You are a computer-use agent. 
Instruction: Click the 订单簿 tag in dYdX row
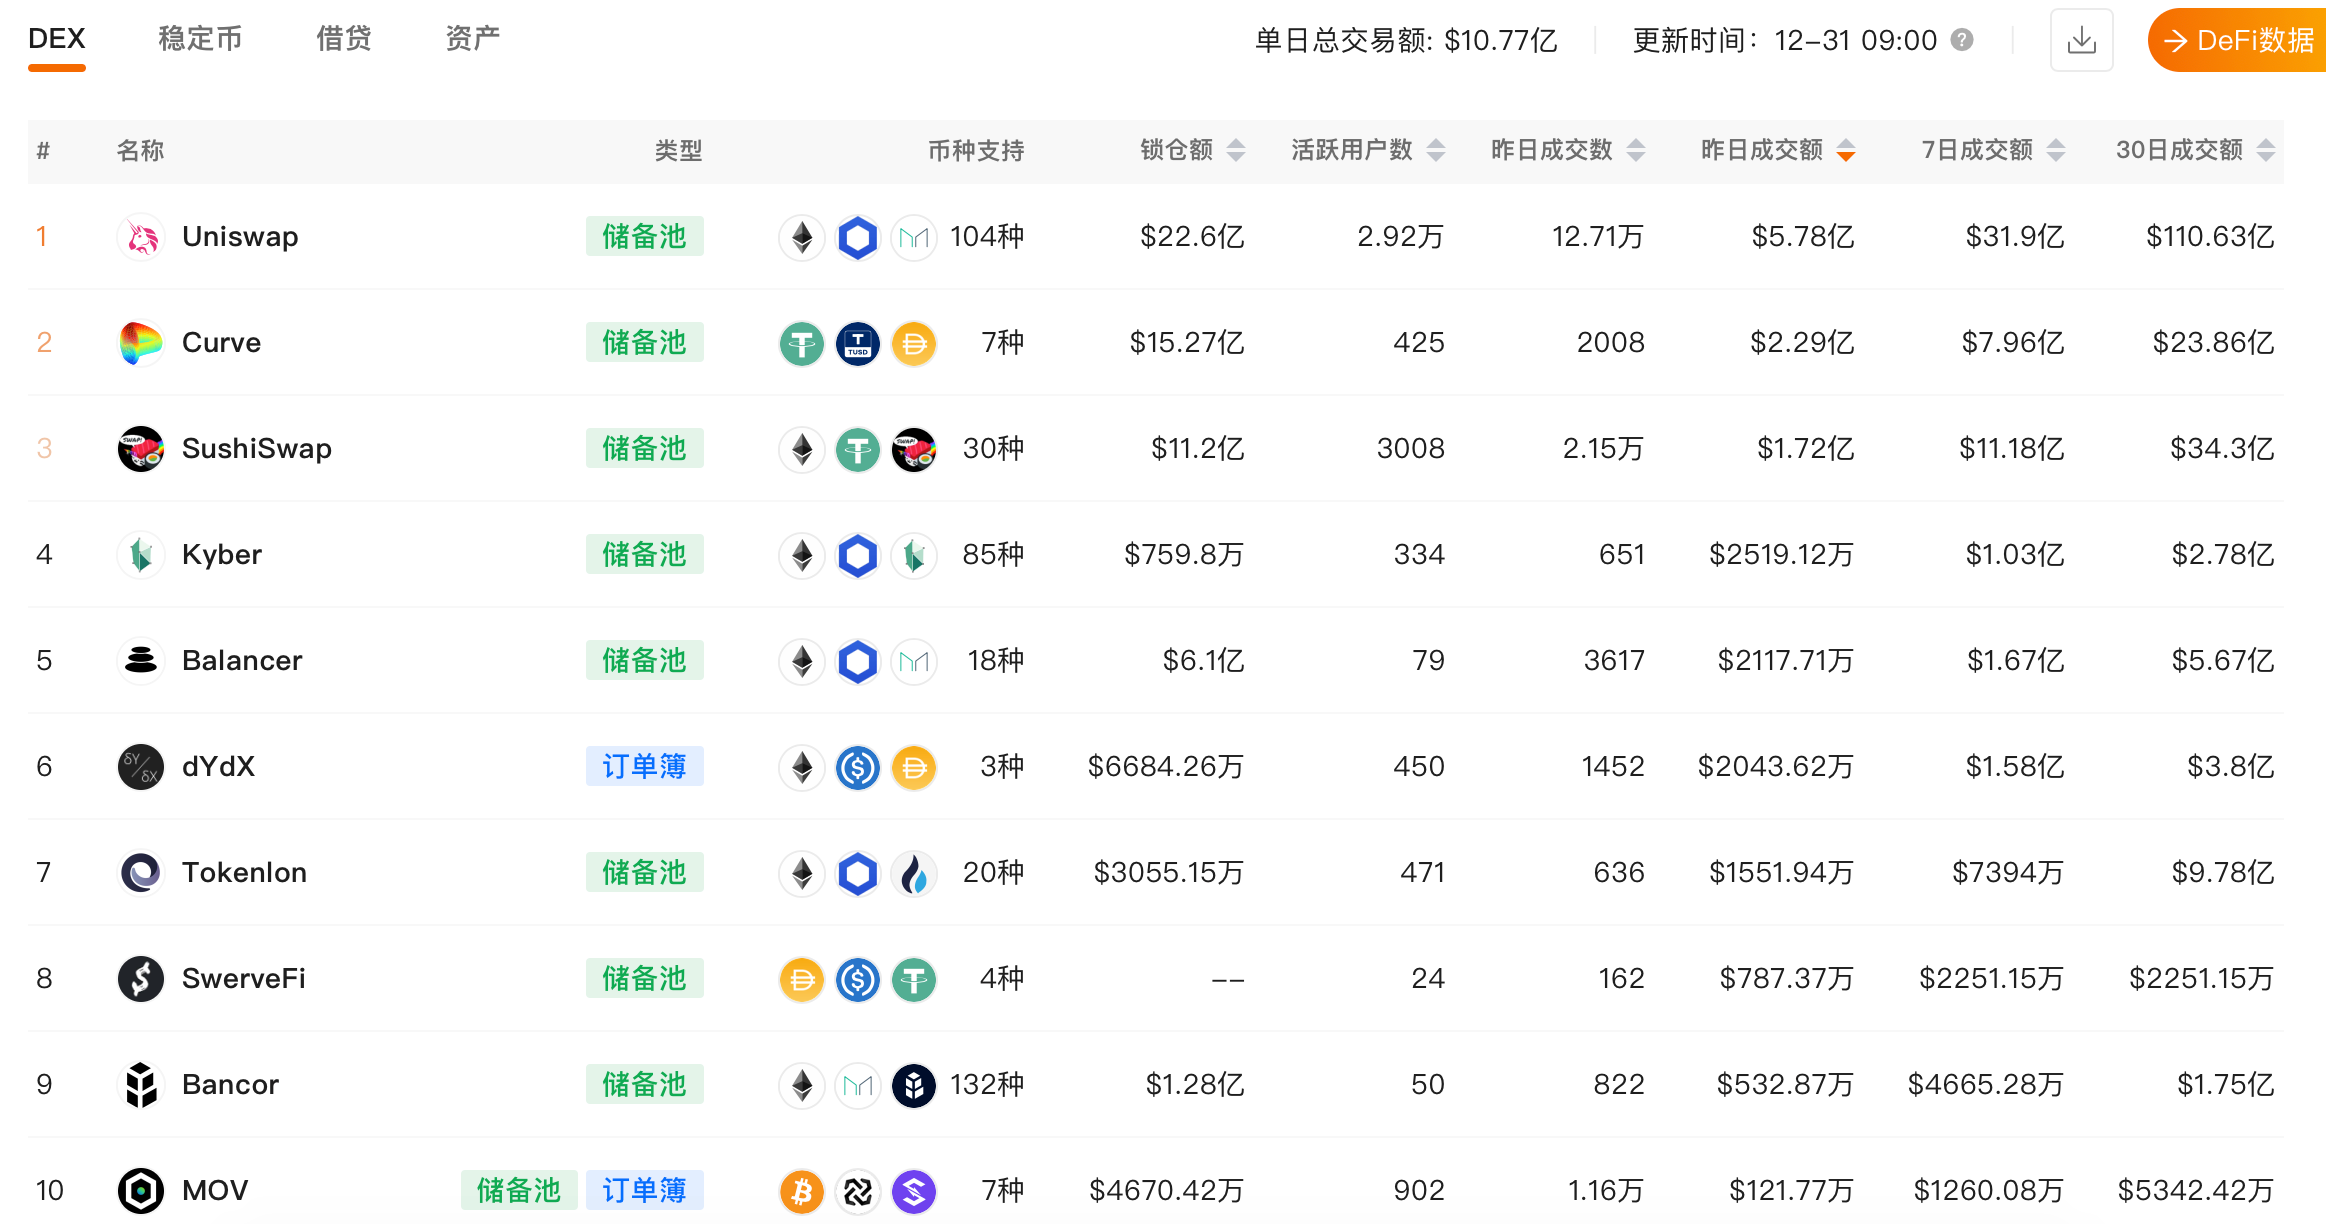coord(645,767)
